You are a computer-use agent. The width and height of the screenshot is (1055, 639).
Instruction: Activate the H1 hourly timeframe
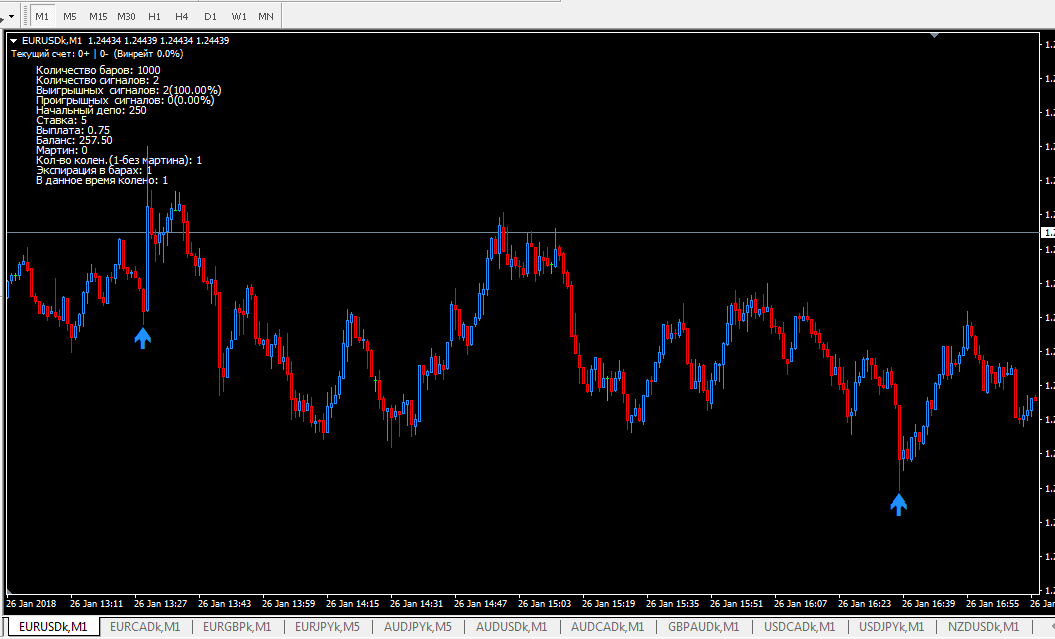[x=155, y=16]
